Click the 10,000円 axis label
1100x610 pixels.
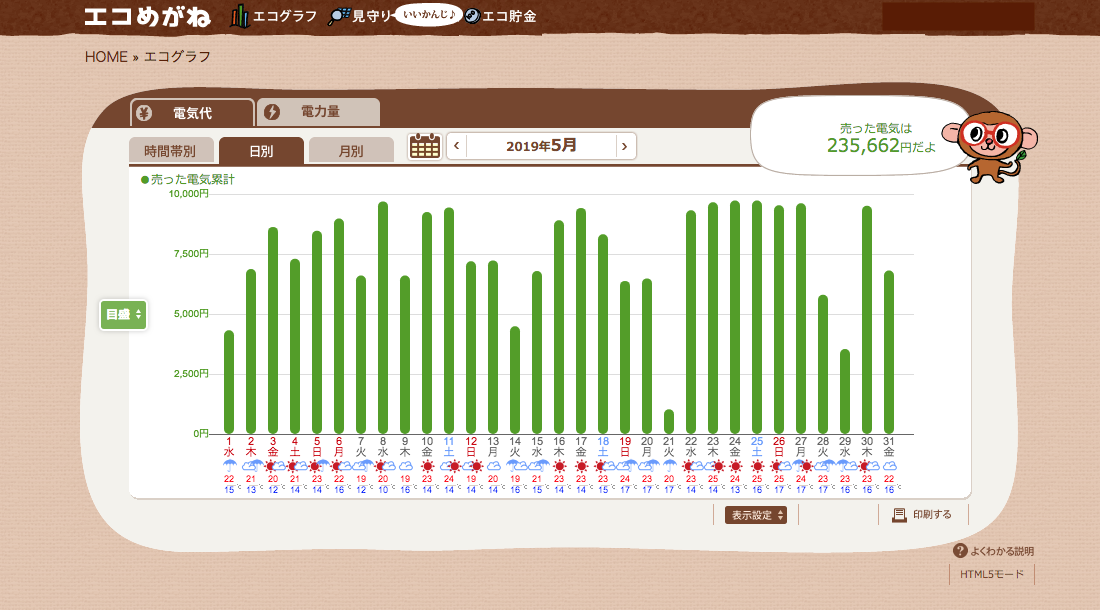pos(189,194)
